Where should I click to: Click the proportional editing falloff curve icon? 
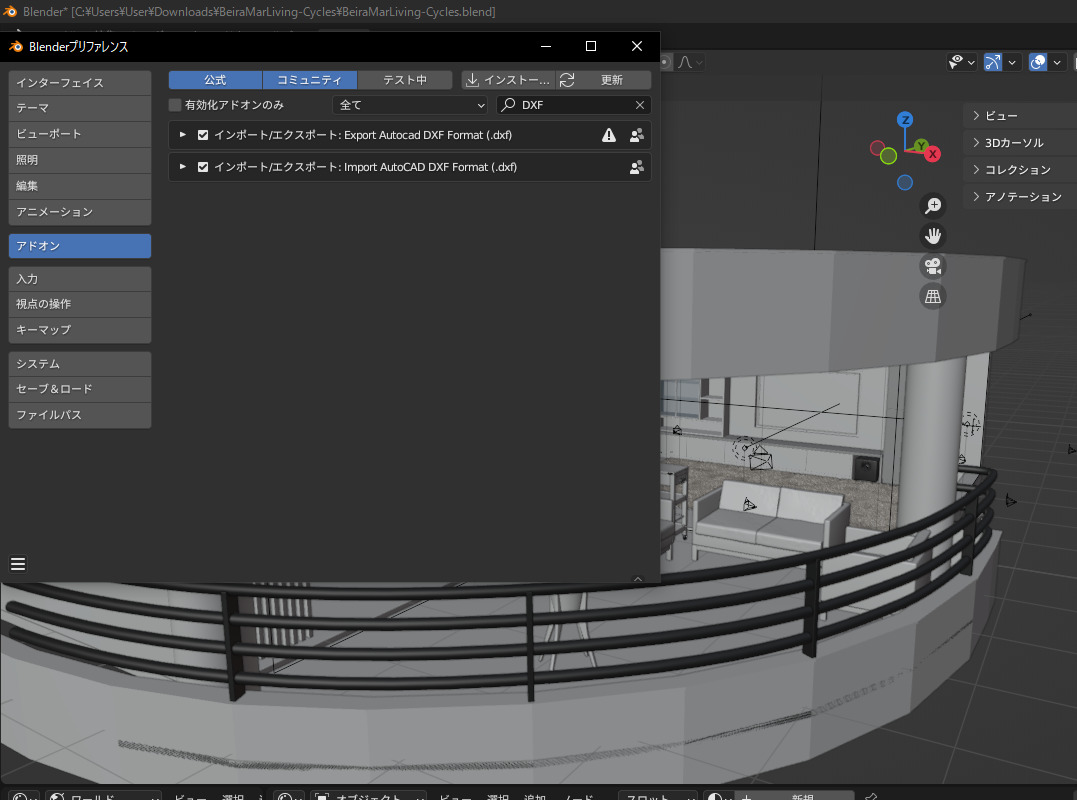[x=685, y=62]
